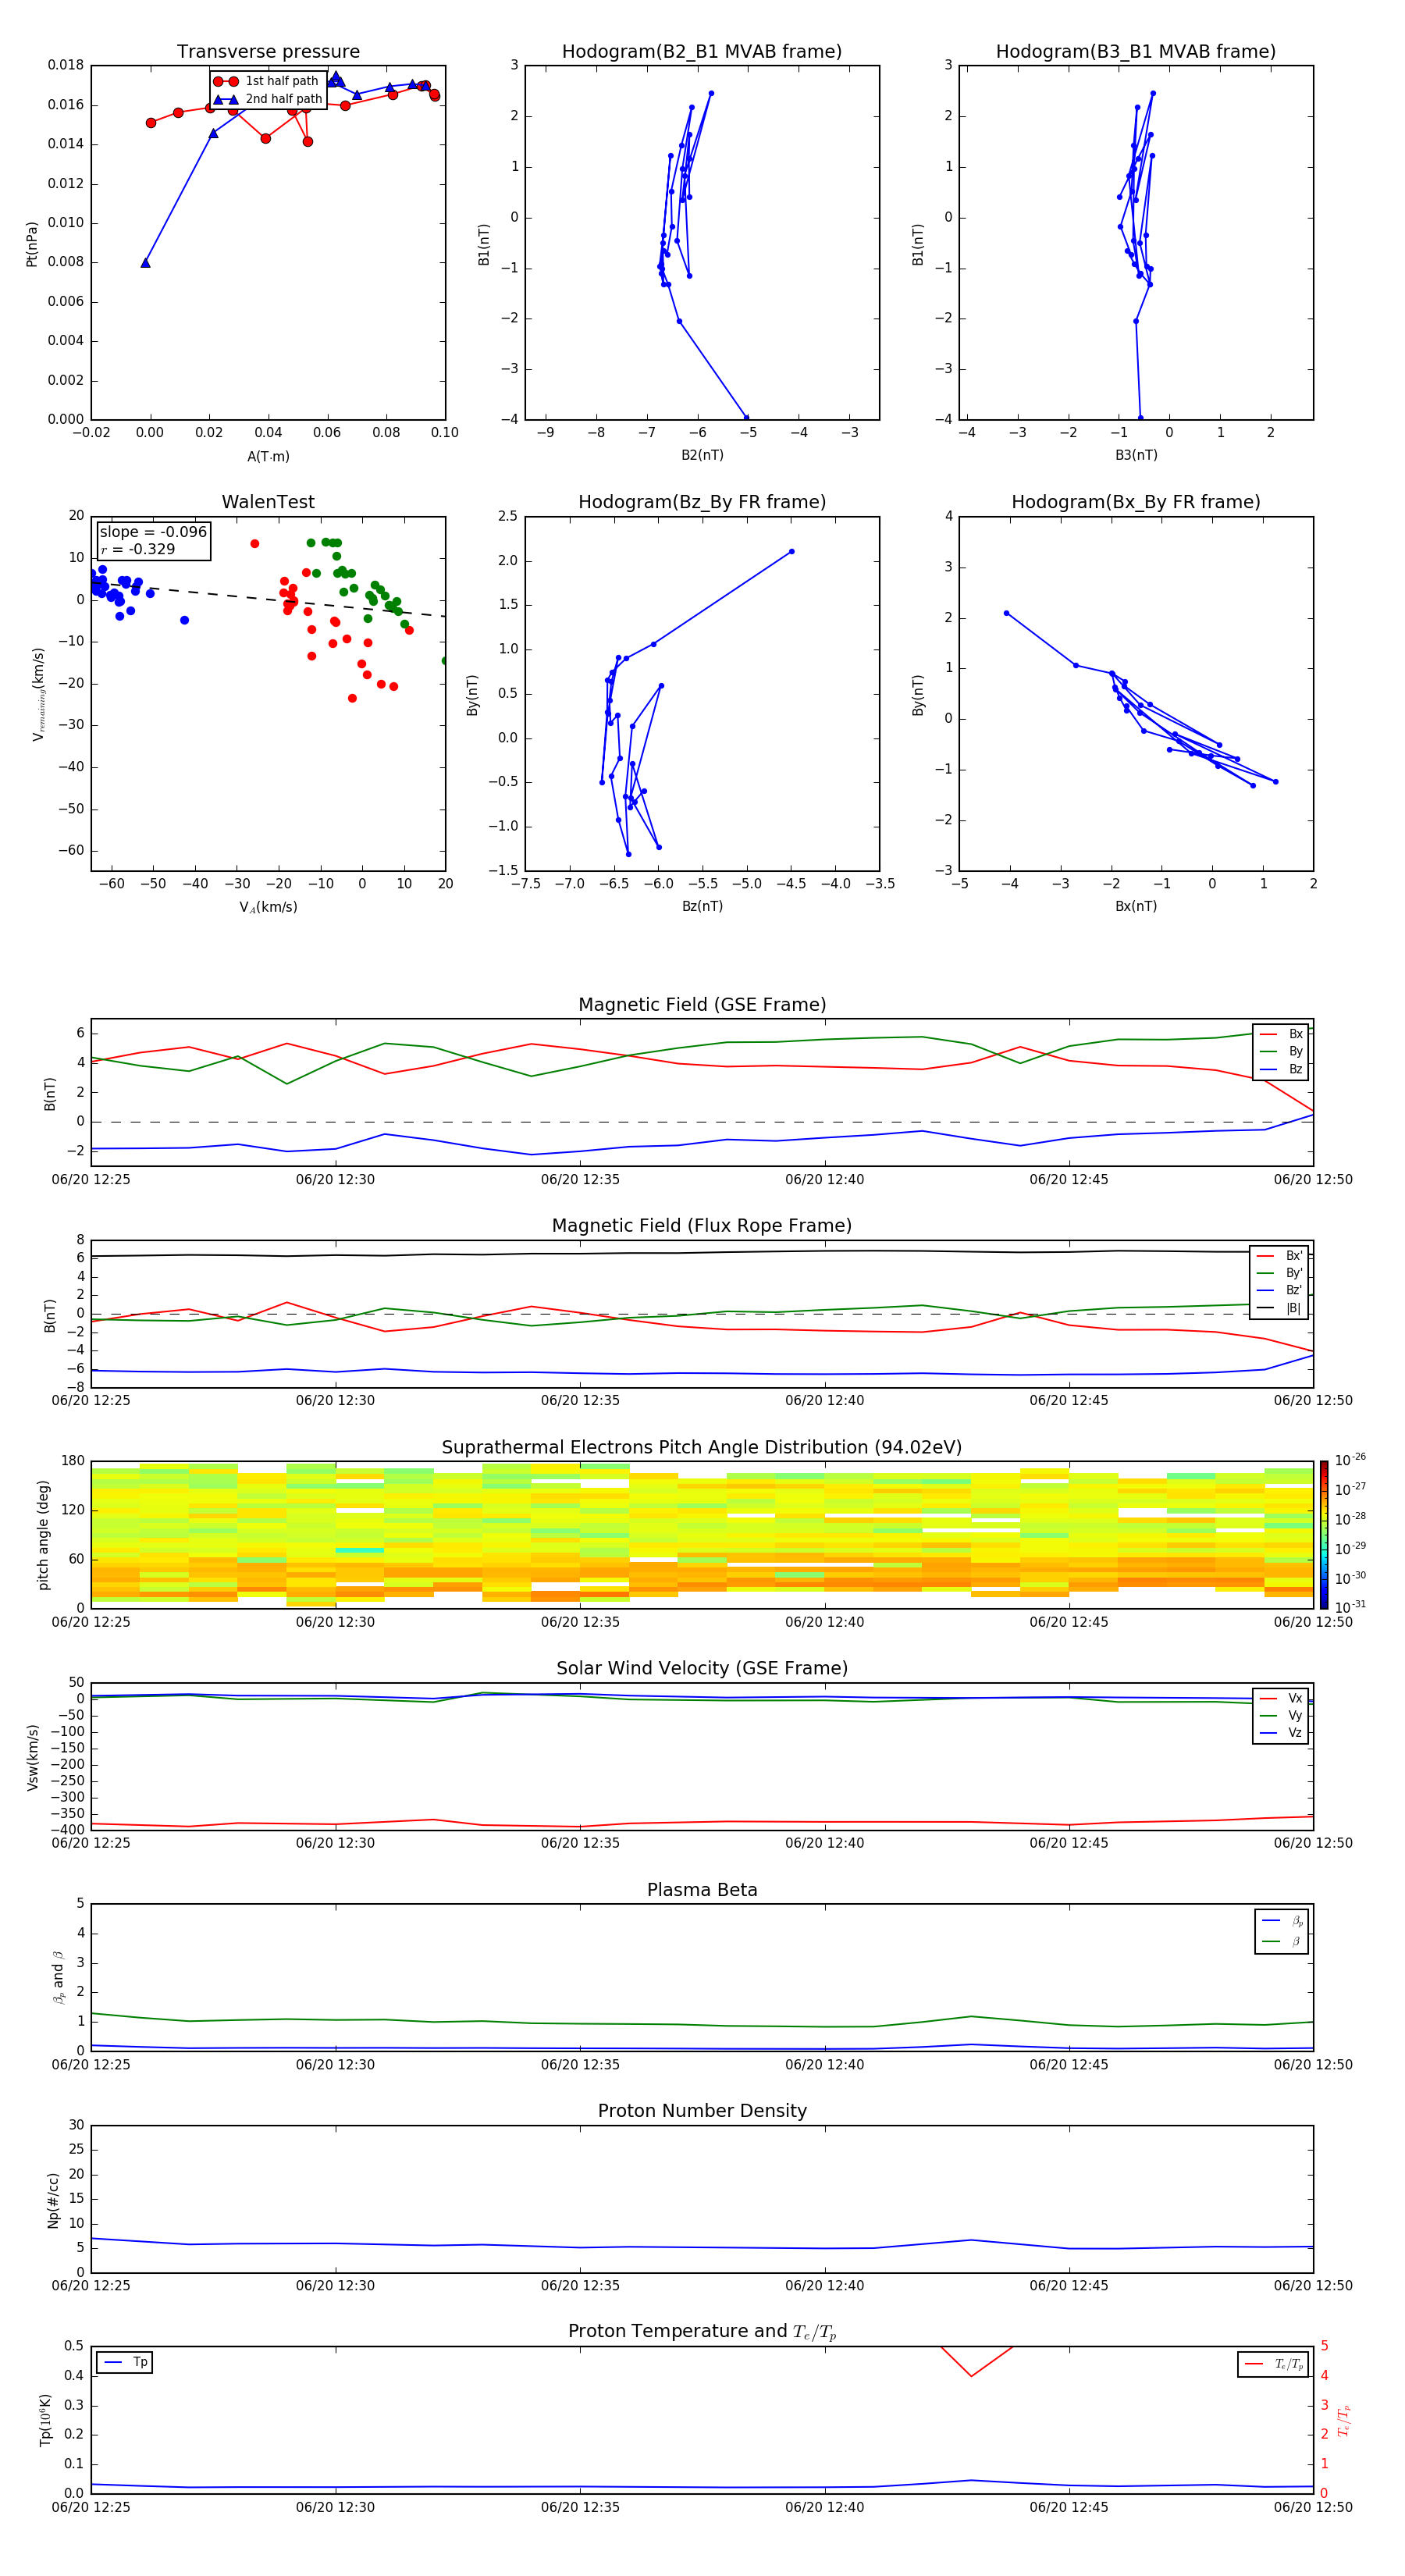Click Vy in the solar wind legend
Image resolution: width=1405 pixels, height=2576 pixels.
(1282, 1715)
